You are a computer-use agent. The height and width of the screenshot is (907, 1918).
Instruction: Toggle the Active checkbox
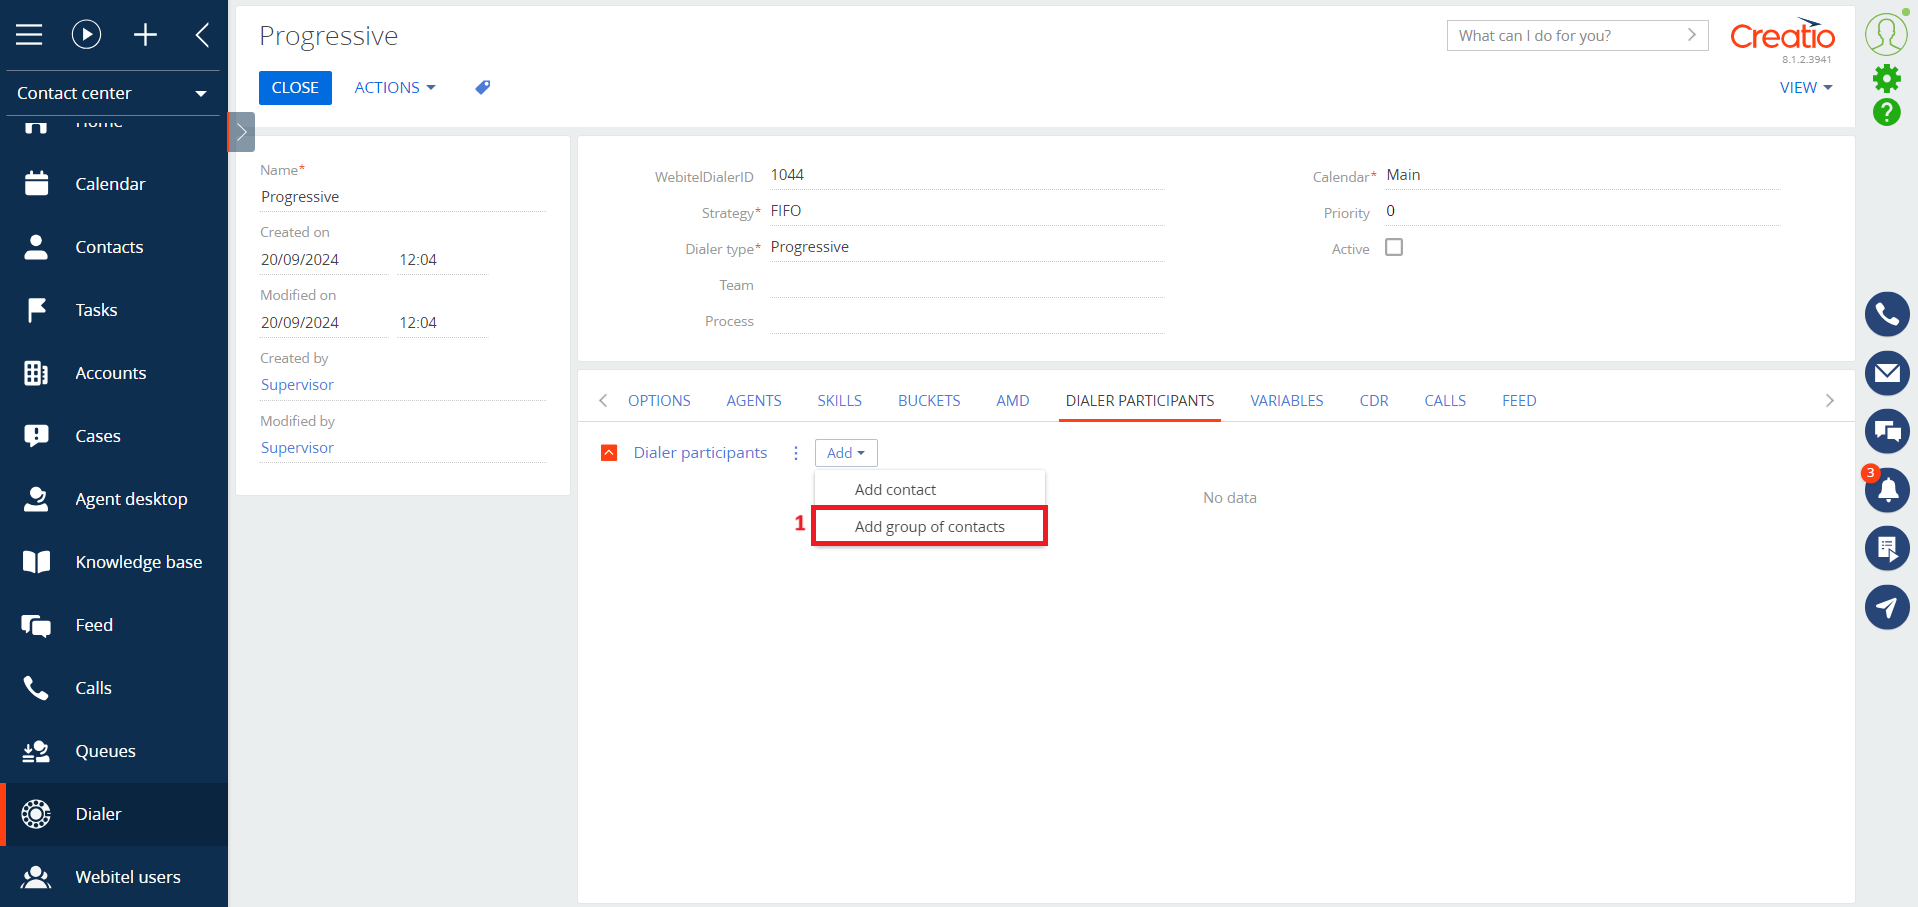pos(1394,247)
